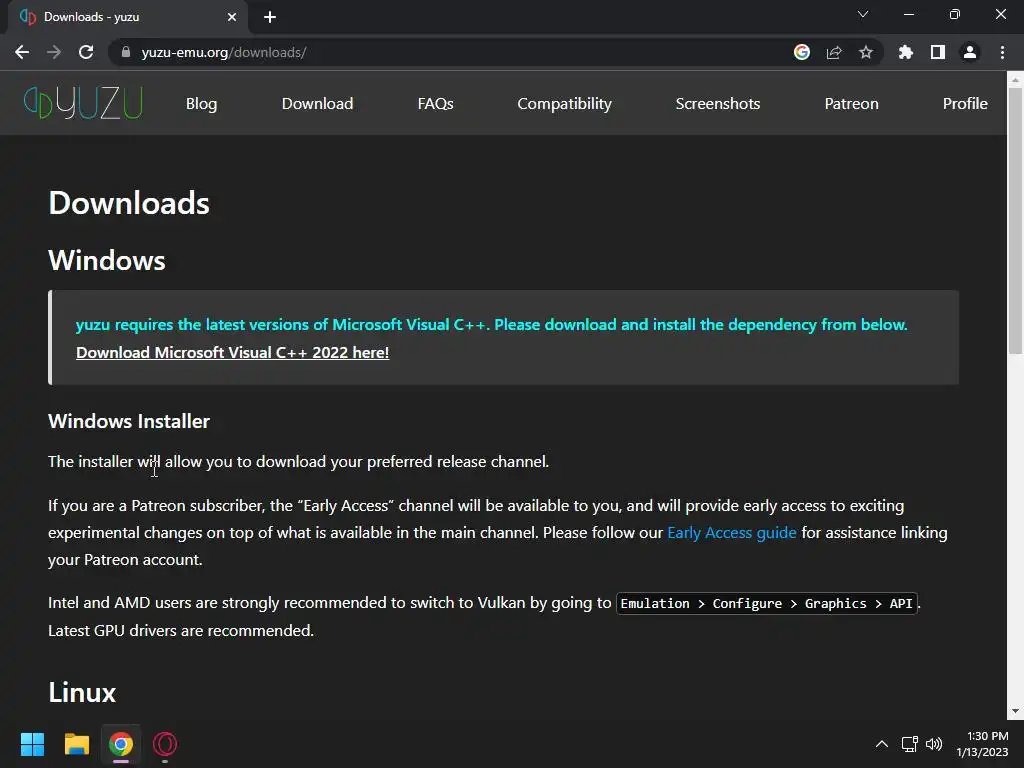Expand the tab search chevron
This screenshot has width=1024, height=768.
click(863, 14)
